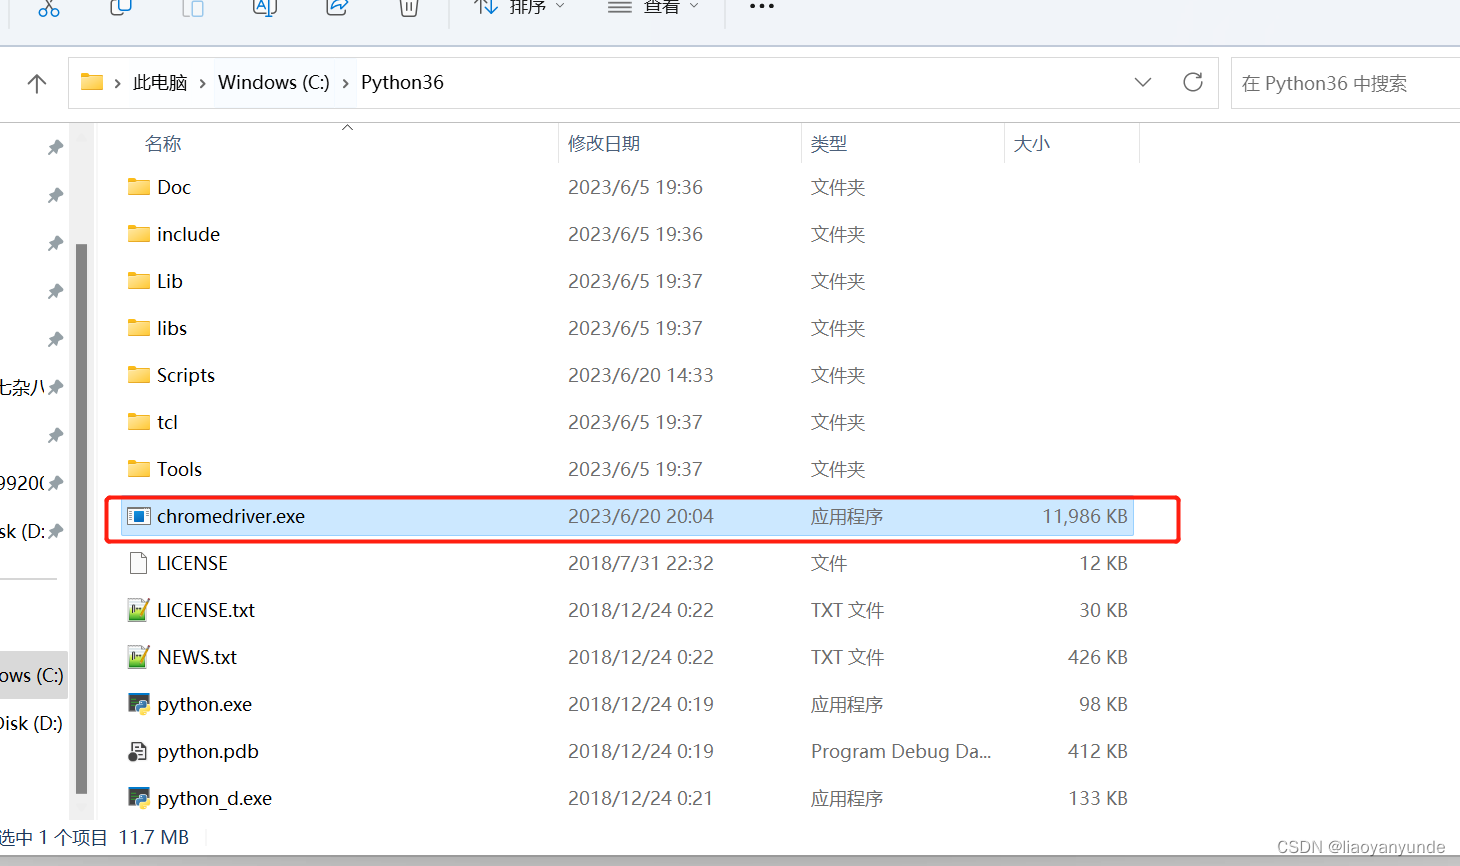Click the folder icon in the address bar
The image size is (1460, 866).
click(x=92, y=82)
